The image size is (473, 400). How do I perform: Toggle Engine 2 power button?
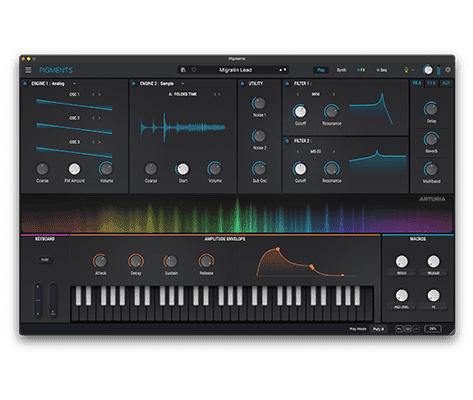134,84
